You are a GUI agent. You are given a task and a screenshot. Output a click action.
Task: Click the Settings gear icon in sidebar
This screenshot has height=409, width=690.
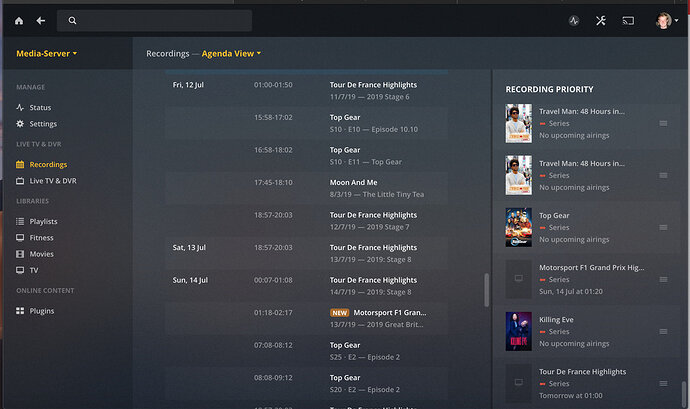[20, 124]
